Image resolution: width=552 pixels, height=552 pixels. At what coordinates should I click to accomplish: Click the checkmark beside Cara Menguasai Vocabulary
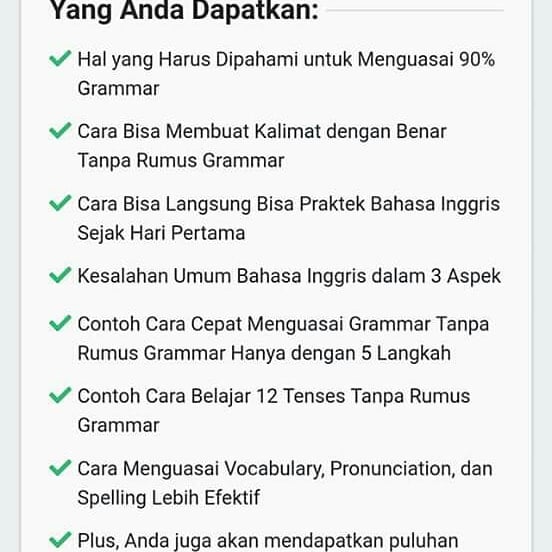tap(60, 468)
